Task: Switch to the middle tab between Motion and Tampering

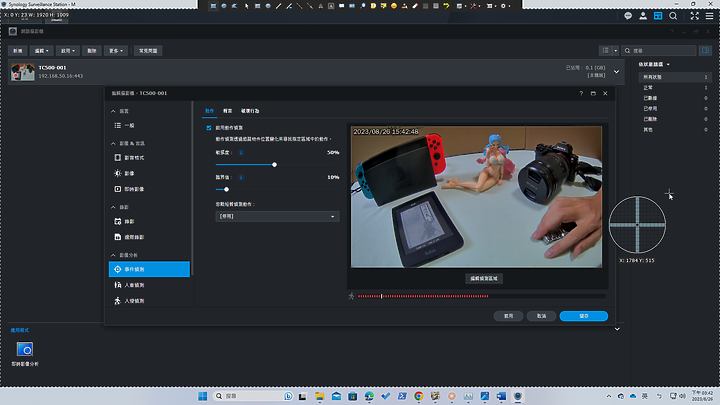Action: 227,111
